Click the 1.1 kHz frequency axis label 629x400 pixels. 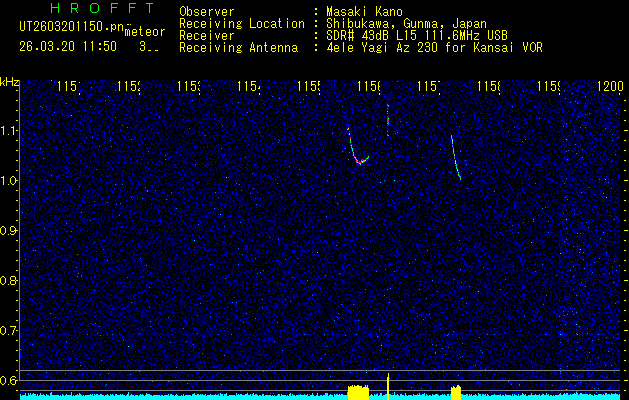tap(9, 130)
